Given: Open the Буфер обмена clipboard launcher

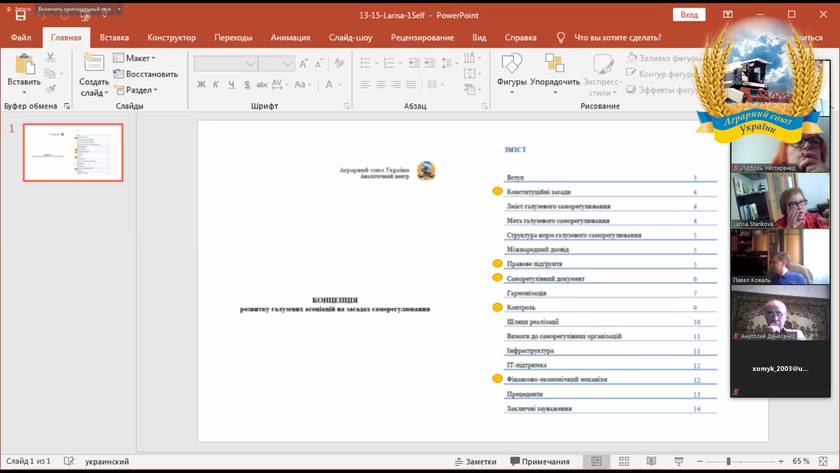Looking at the screenshot, I should click(67, 106).
